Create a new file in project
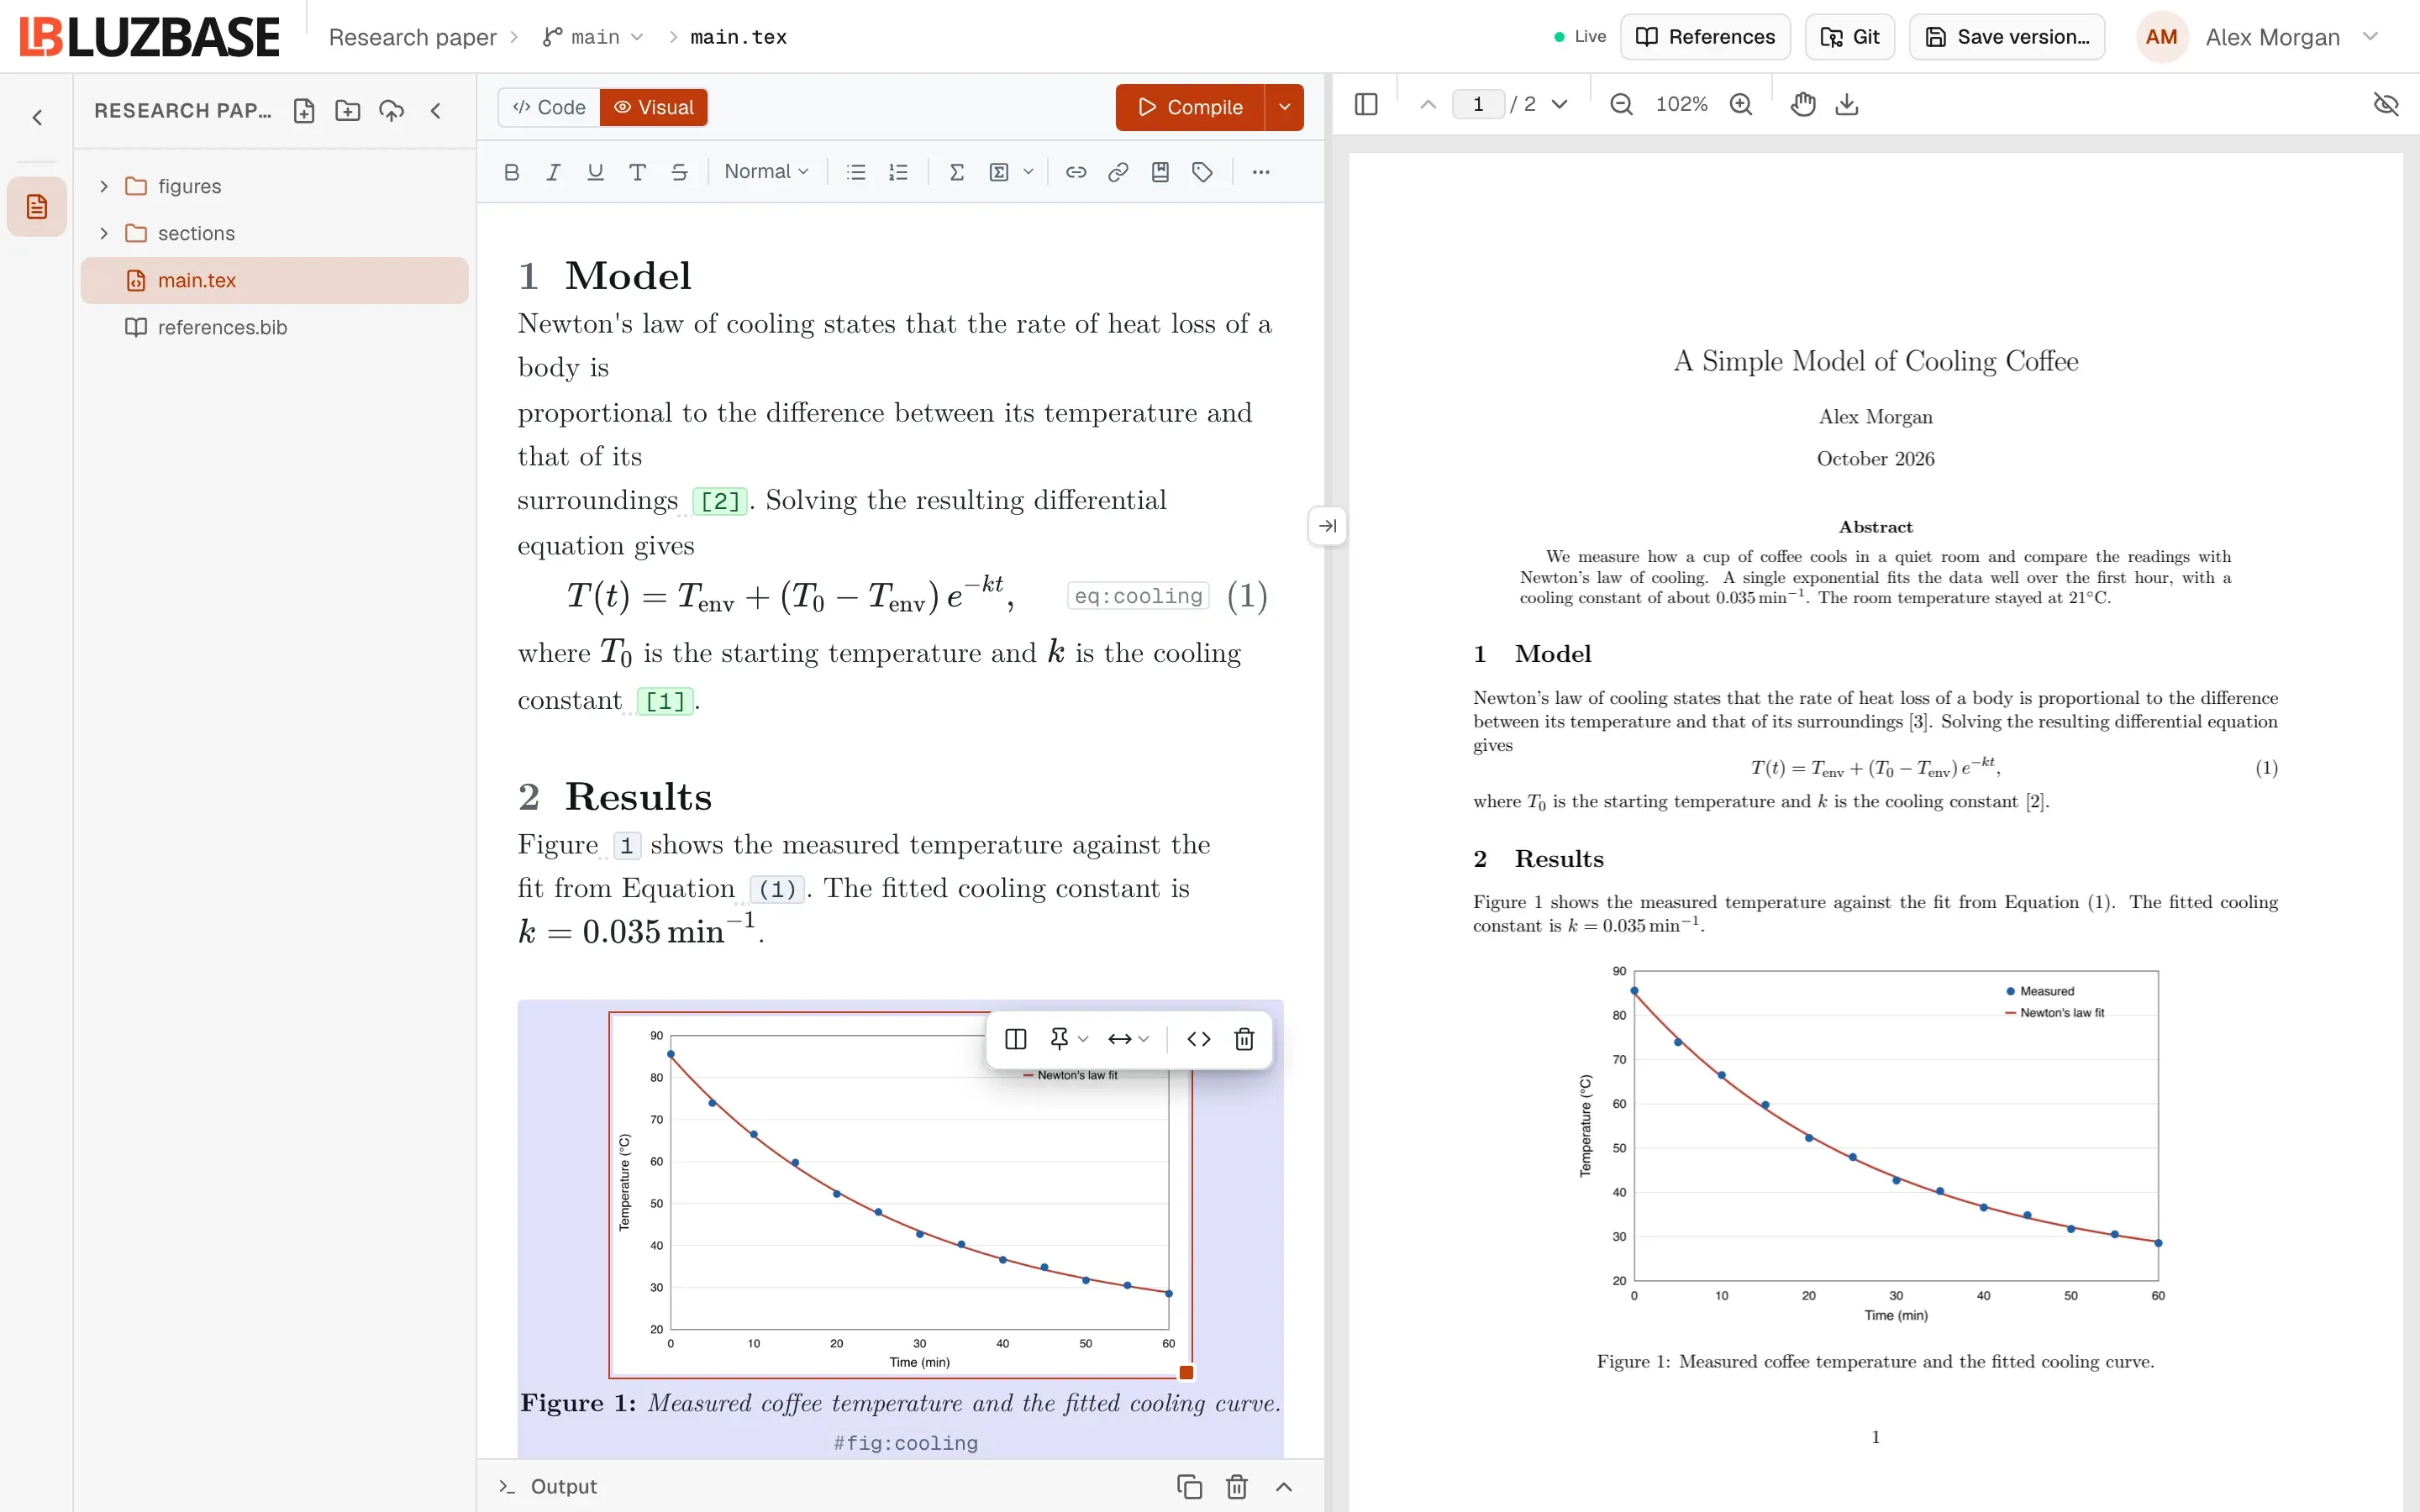This screenshot has width=2420, height=1512. coord(304,111)
